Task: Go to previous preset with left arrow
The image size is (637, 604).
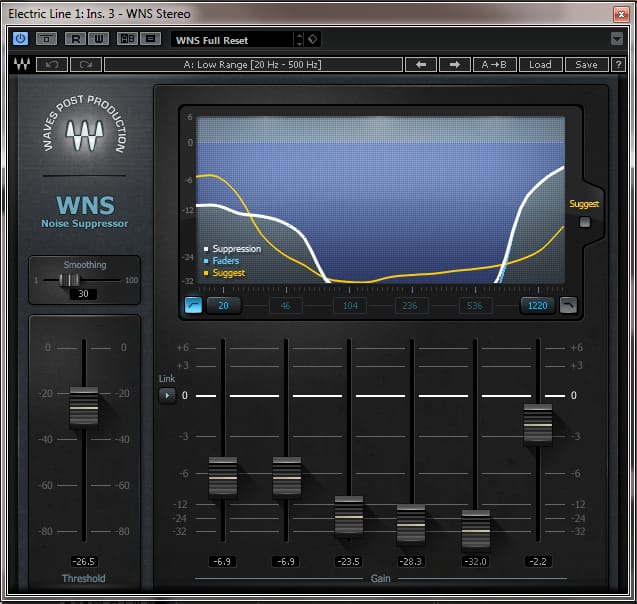Action: click(x=421, y=65)
